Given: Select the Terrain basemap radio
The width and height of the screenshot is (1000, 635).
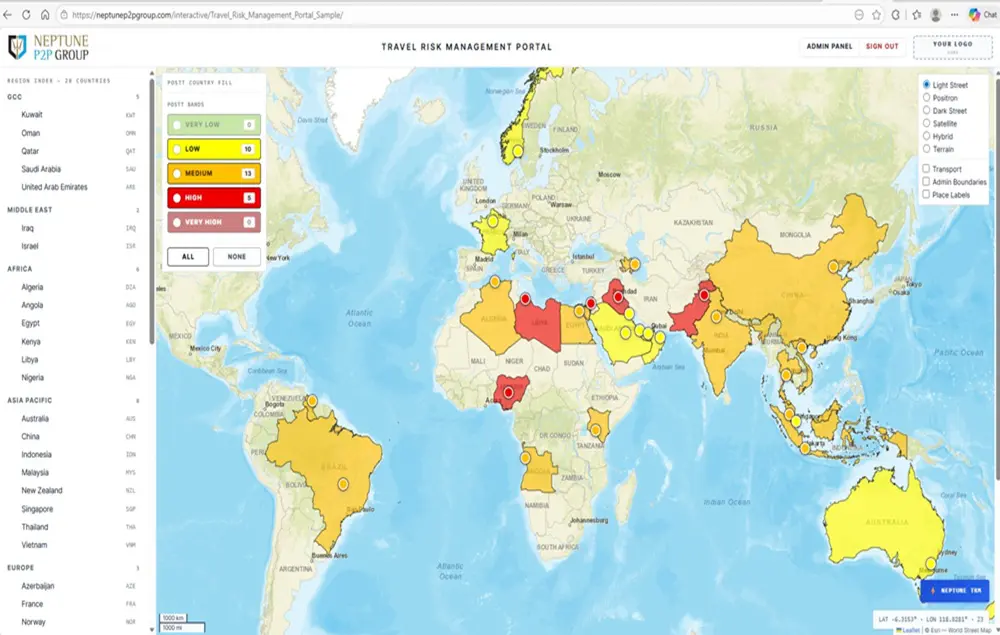Looking at the screenshot, I should pos(927,149).
